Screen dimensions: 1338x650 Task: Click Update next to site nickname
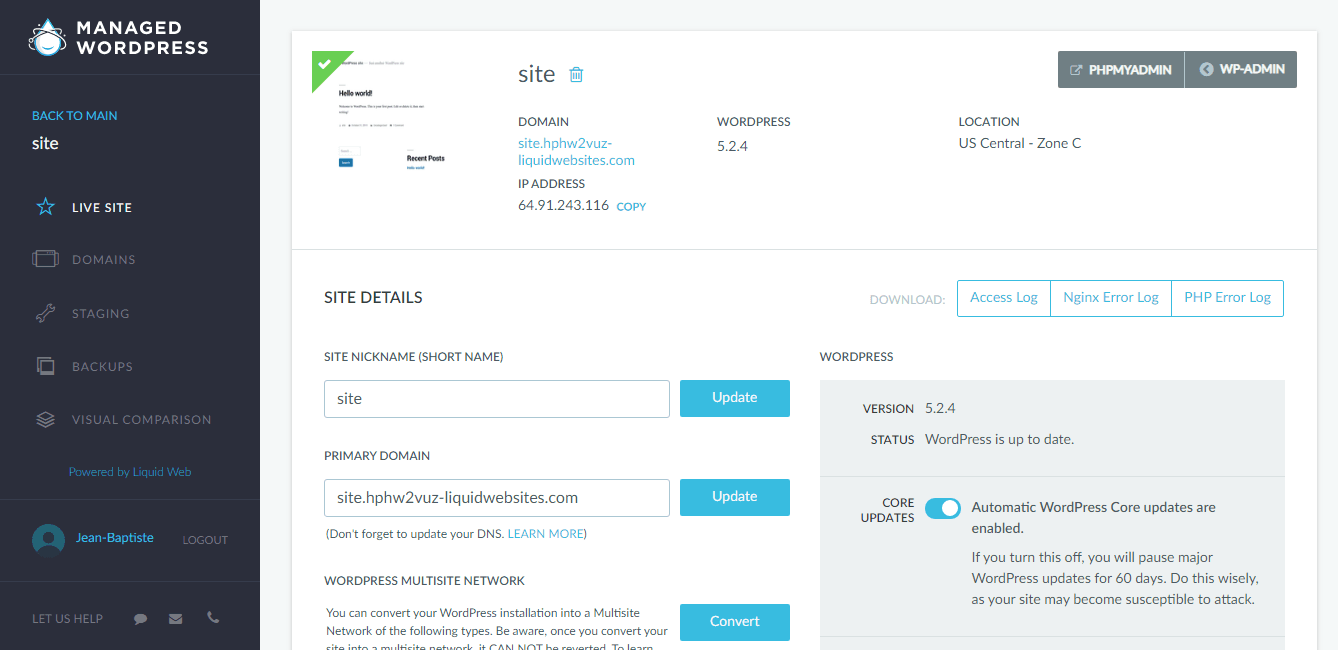735,398
